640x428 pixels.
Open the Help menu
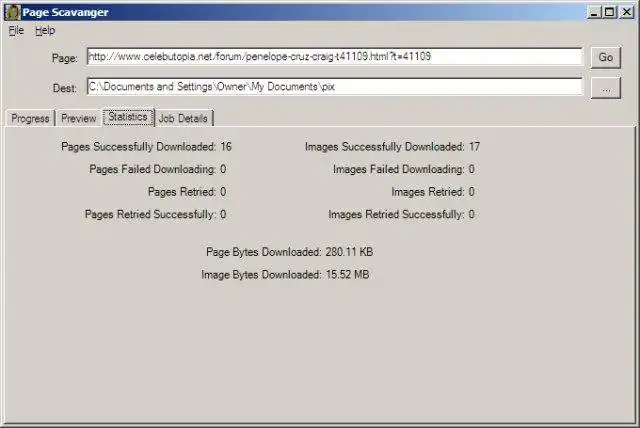pyautogui.click(x=45, y=31)
